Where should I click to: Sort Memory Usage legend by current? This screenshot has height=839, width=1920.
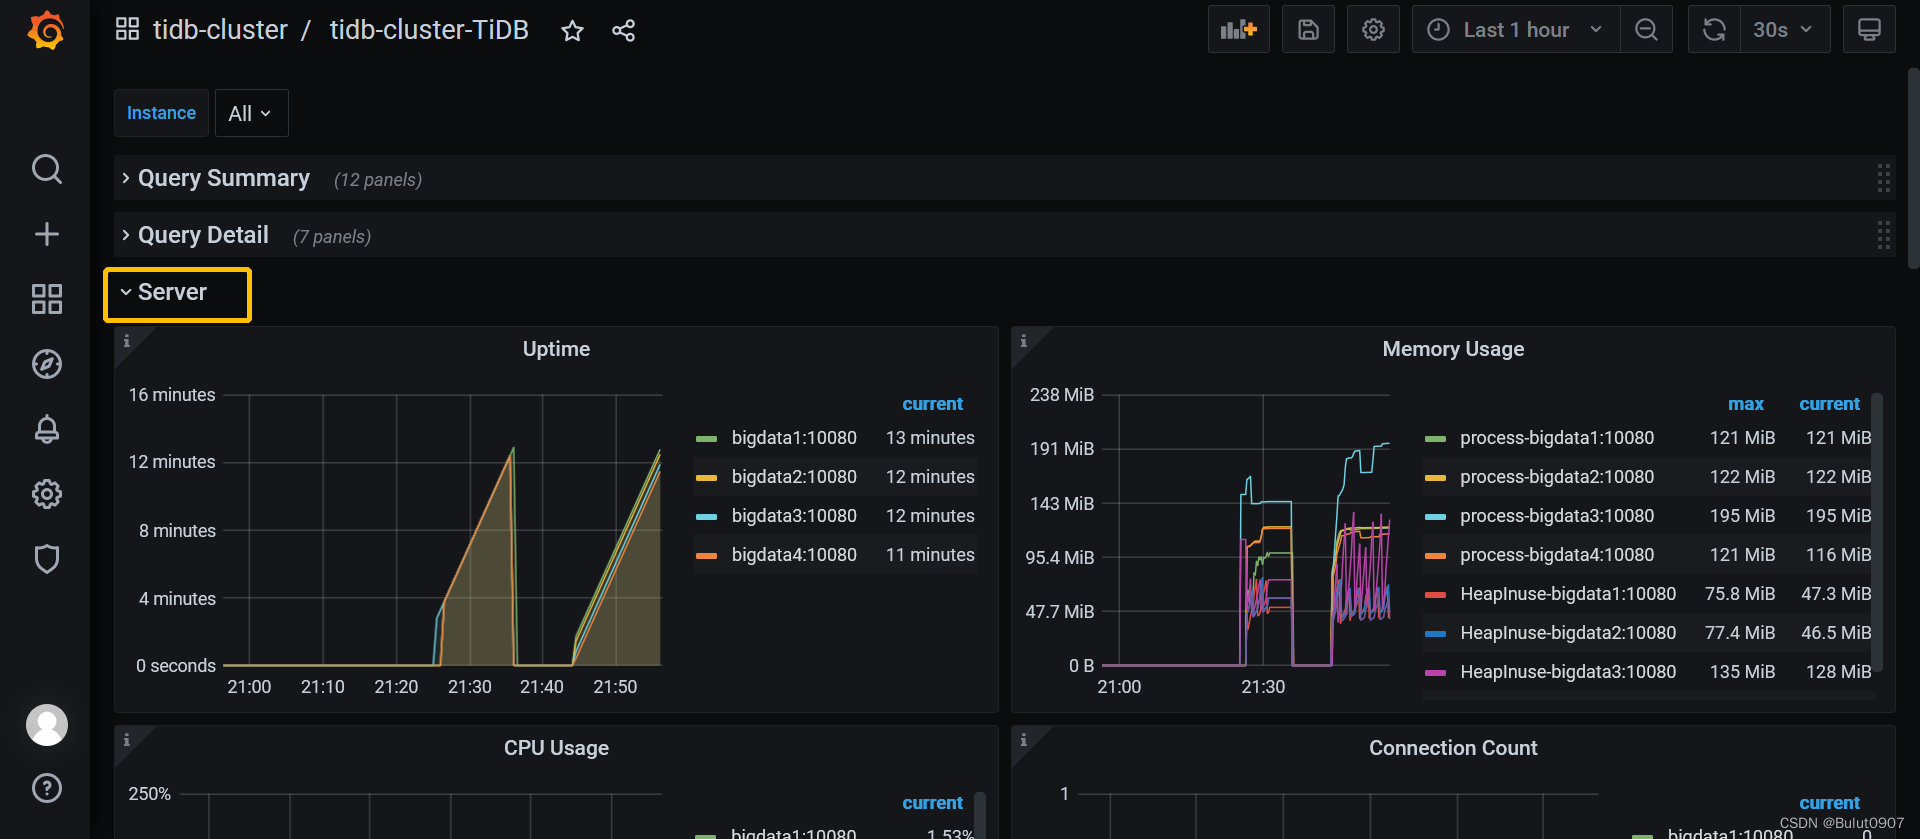(1829, 404)
